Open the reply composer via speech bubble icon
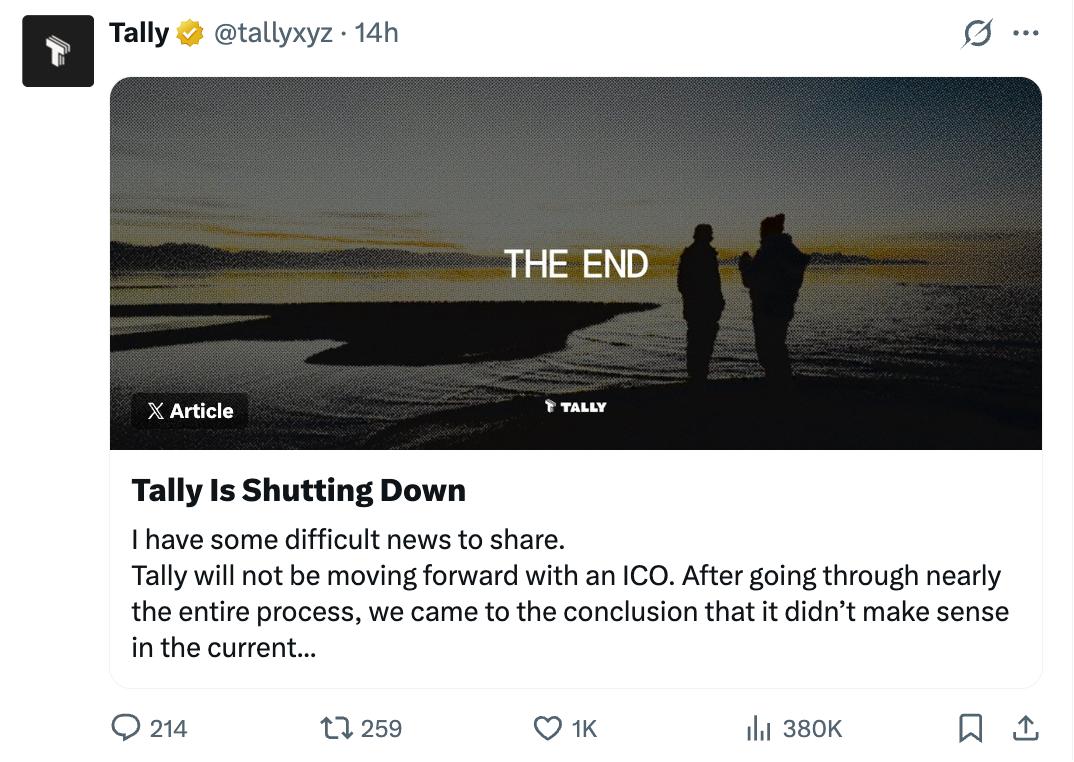The image size is (1074, 762). (125, 729)
